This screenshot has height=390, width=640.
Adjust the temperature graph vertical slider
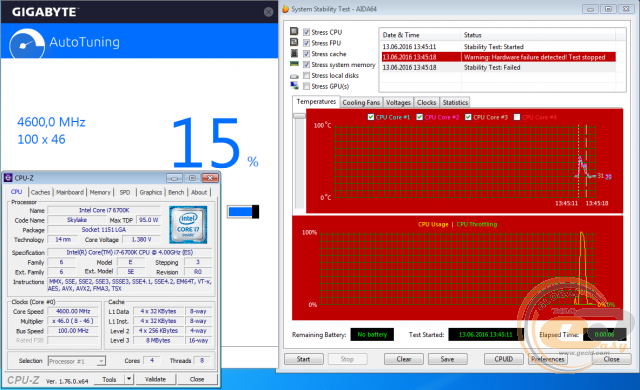click(300, 116)
